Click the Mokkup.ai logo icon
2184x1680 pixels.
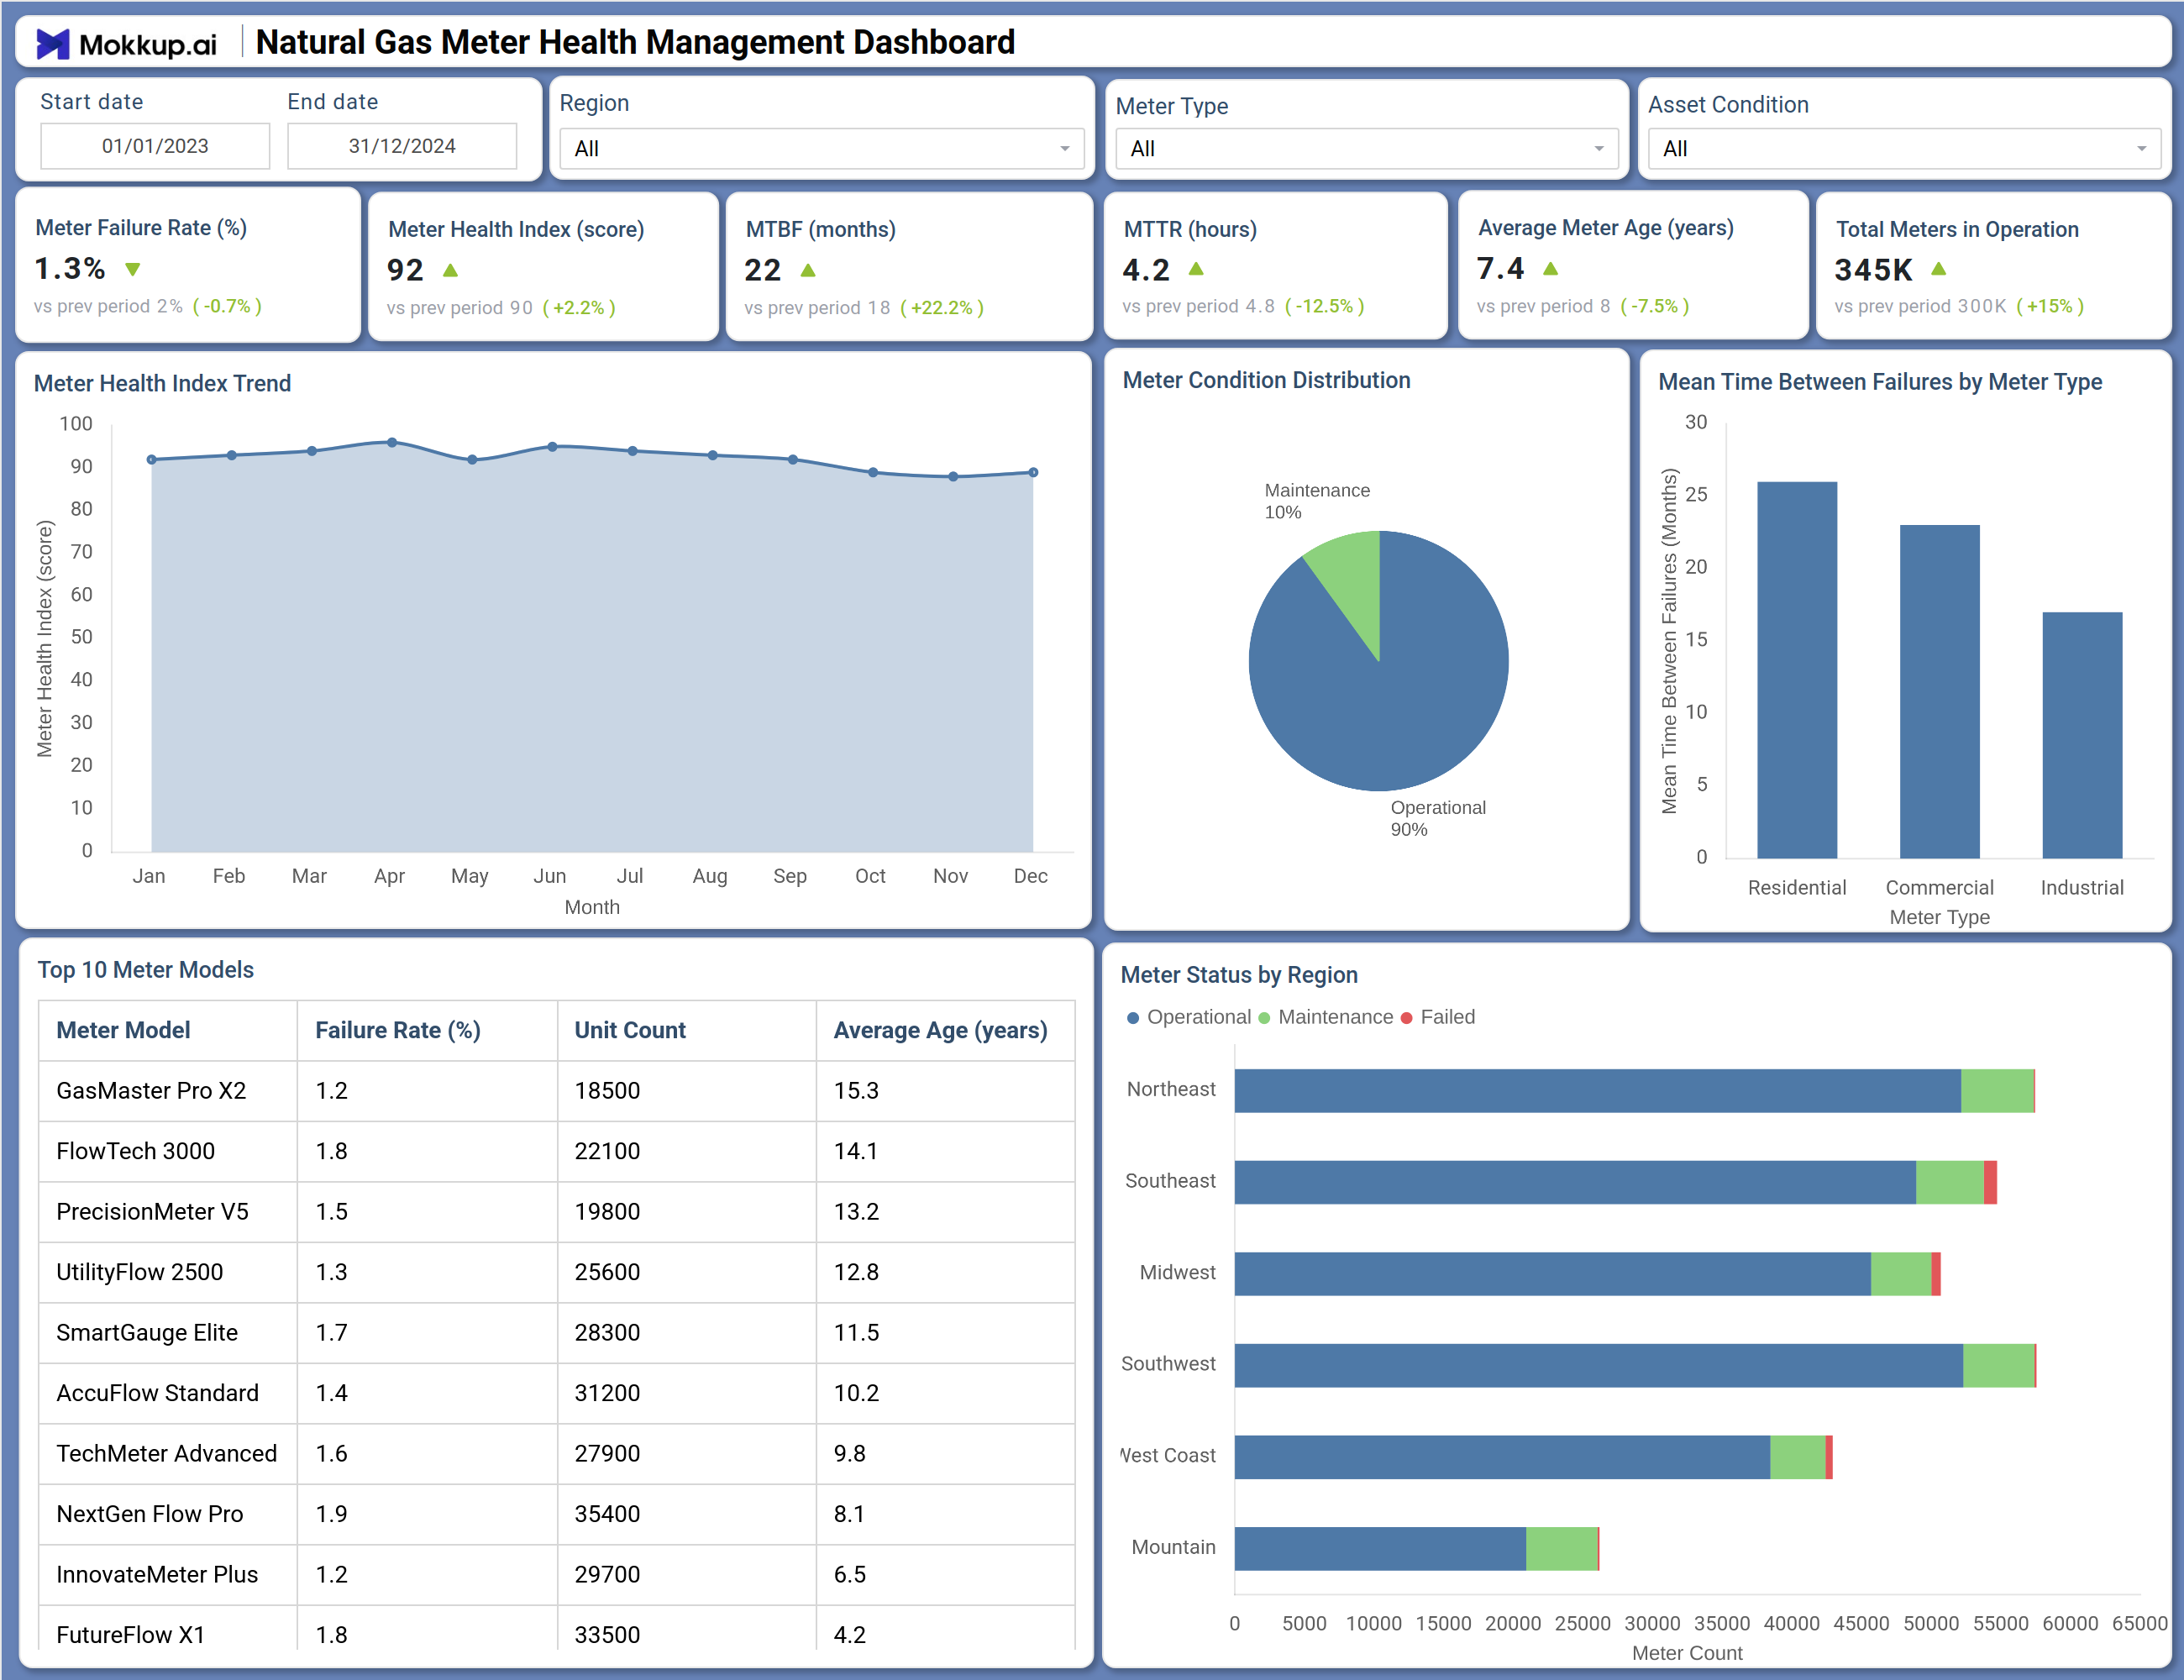(53, 44)
